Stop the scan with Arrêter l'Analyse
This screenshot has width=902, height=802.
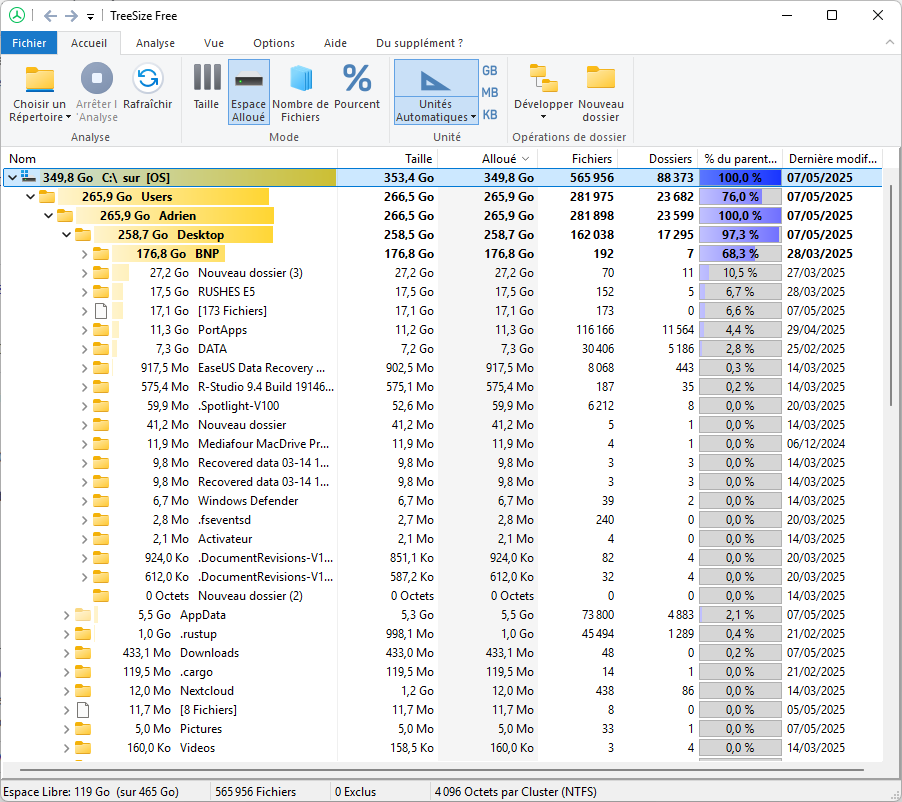97,92
